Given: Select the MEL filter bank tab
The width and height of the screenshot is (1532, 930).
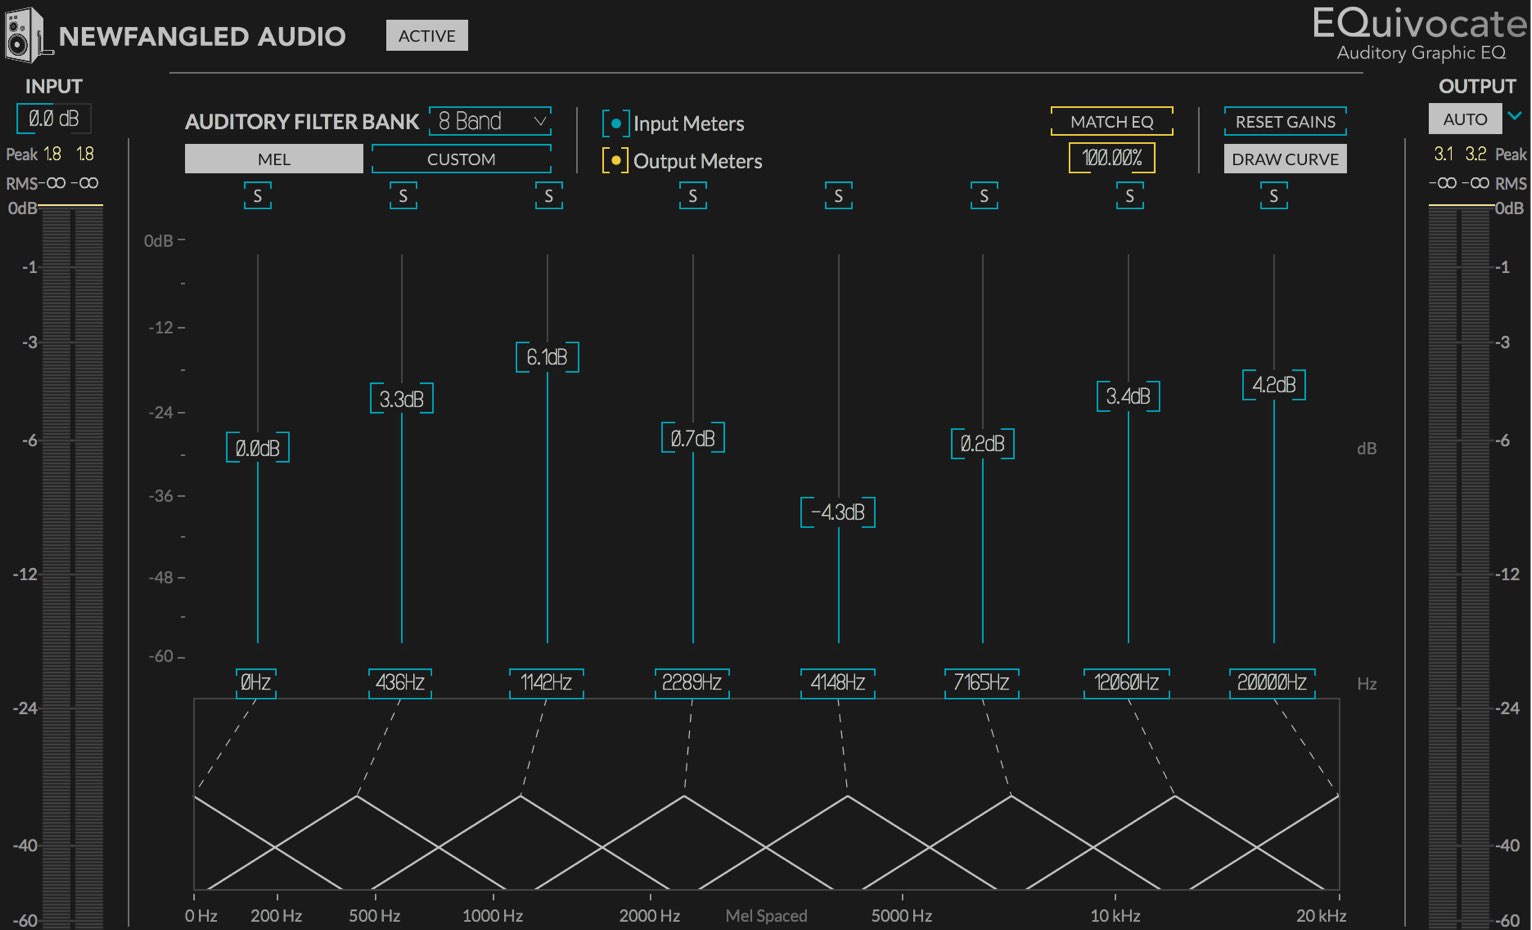Looking at the screenshot, I should pos(274,159).
